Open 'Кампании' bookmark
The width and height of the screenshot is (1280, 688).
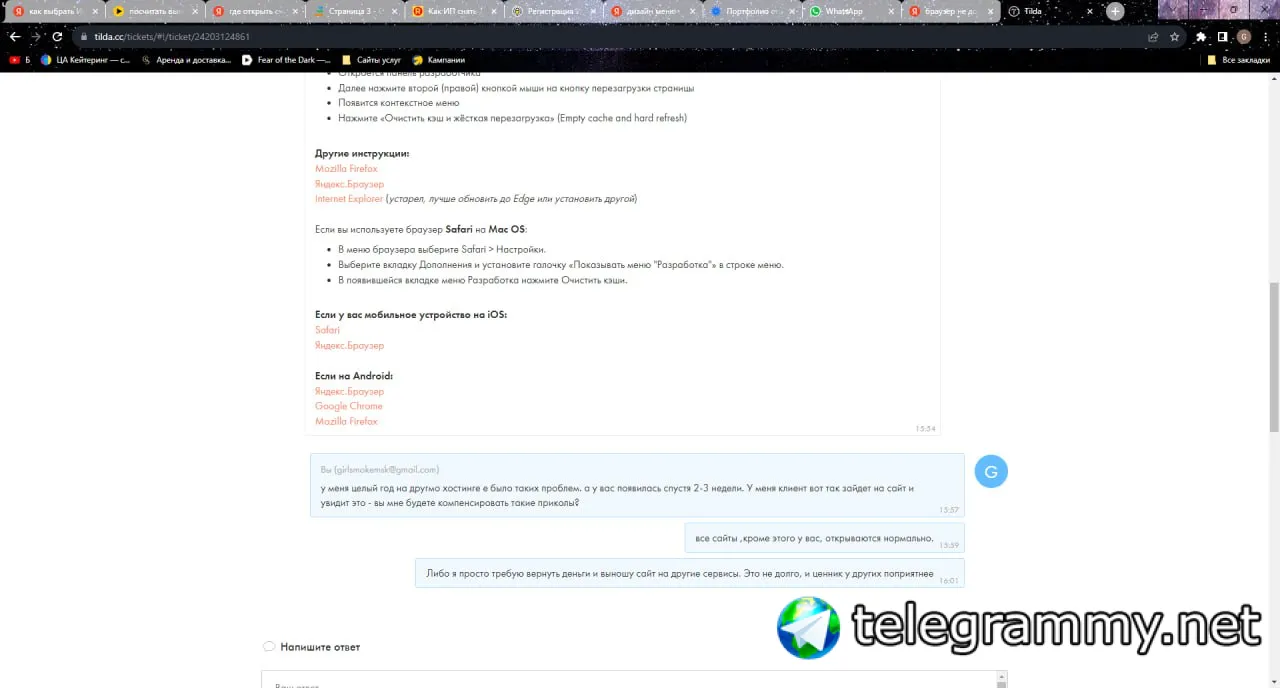coord(438,60)
